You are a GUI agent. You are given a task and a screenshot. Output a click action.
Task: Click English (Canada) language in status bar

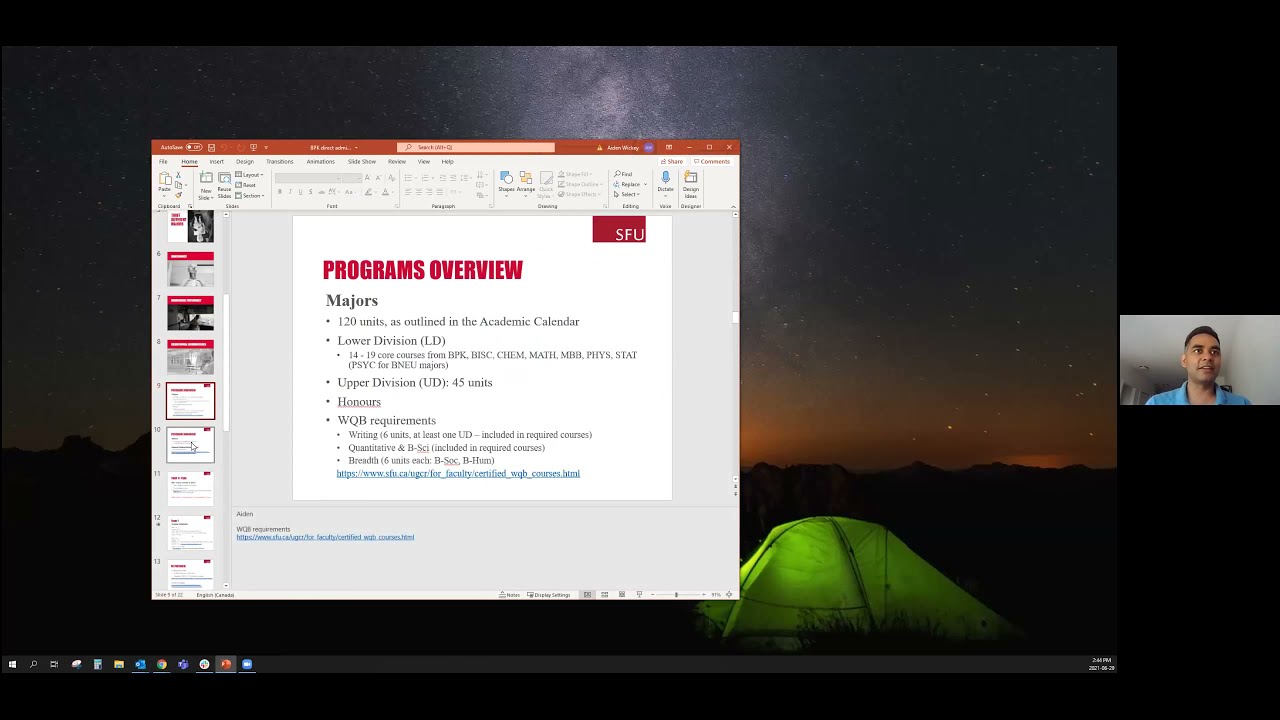[x=215, y=595]
